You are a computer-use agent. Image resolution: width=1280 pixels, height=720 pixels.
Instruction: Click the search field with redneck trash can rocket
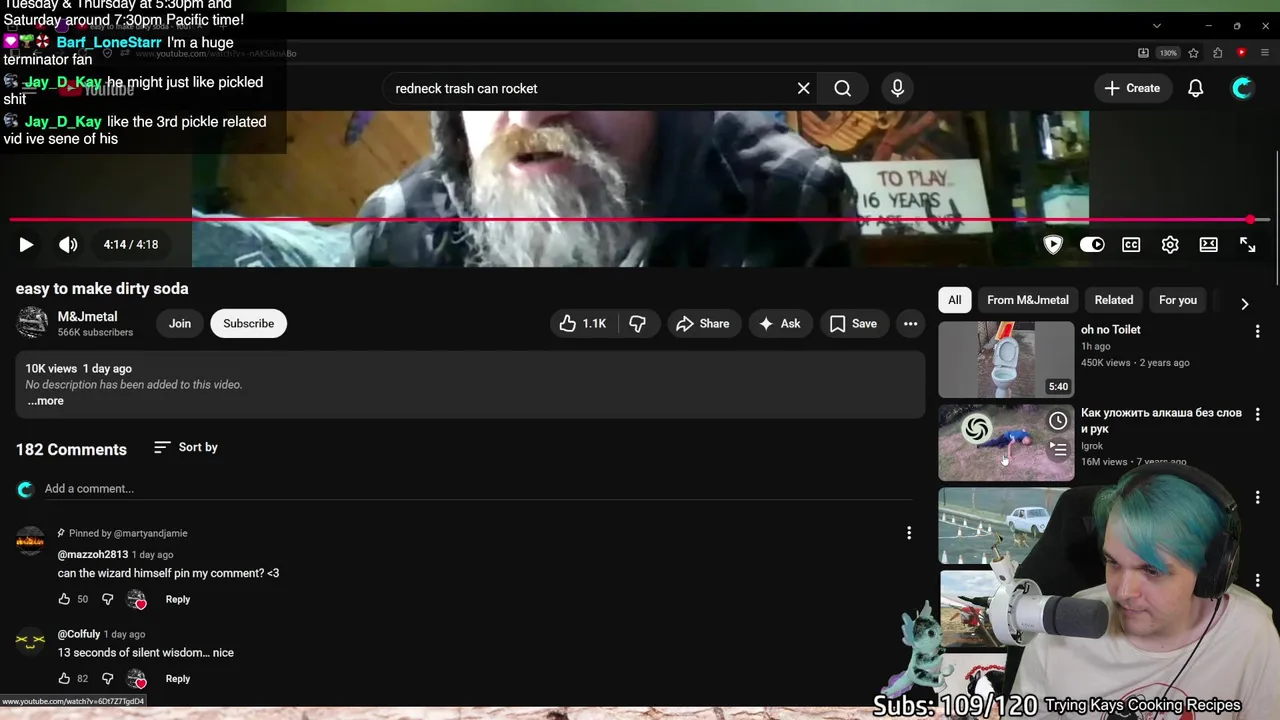[x=590, y=88]
